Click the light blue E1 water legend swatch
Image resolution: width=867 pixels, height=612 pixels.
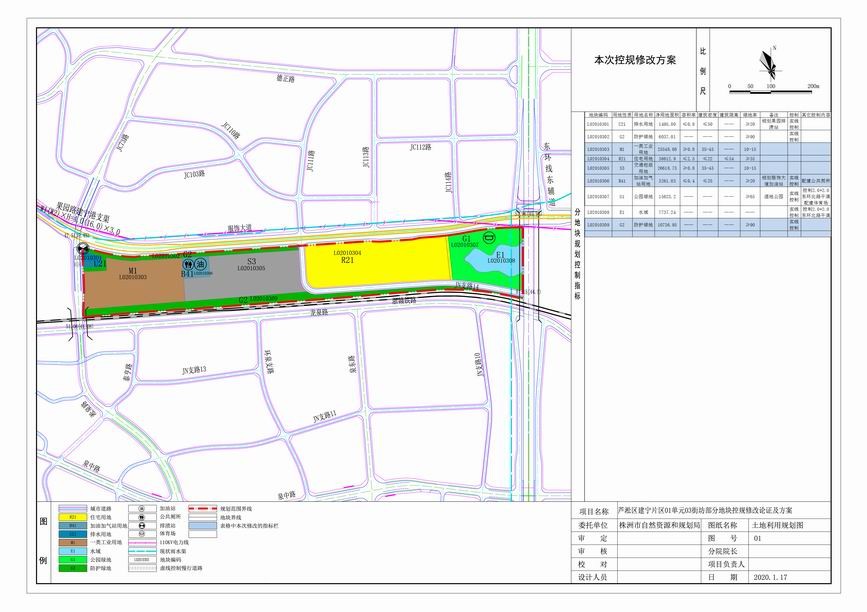pos(74,552)
